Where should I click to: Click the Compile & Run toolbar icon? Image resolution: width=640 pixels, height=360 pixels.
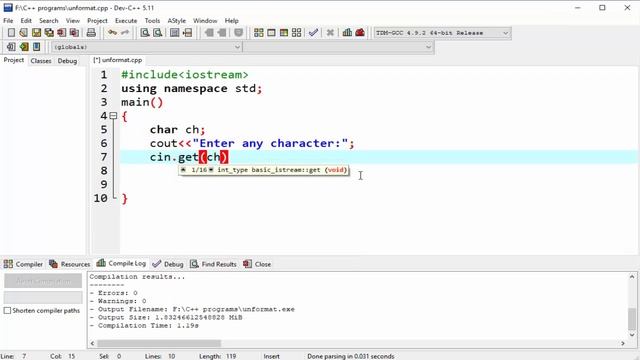point(284,33)
